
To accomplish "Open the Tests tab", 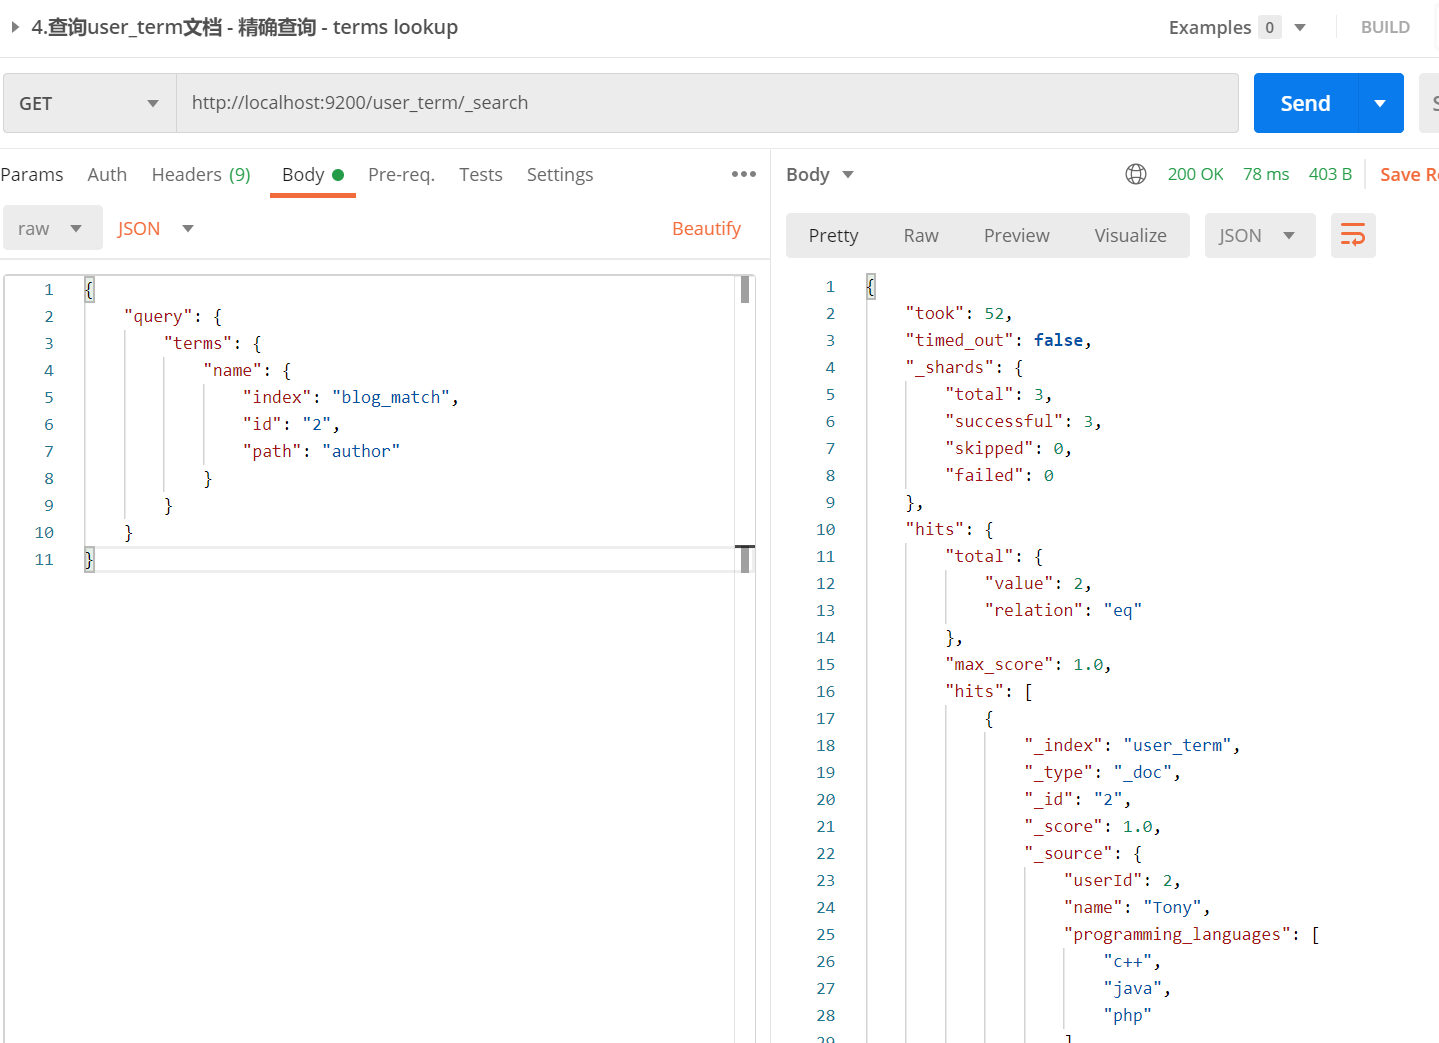I will 480,175.
